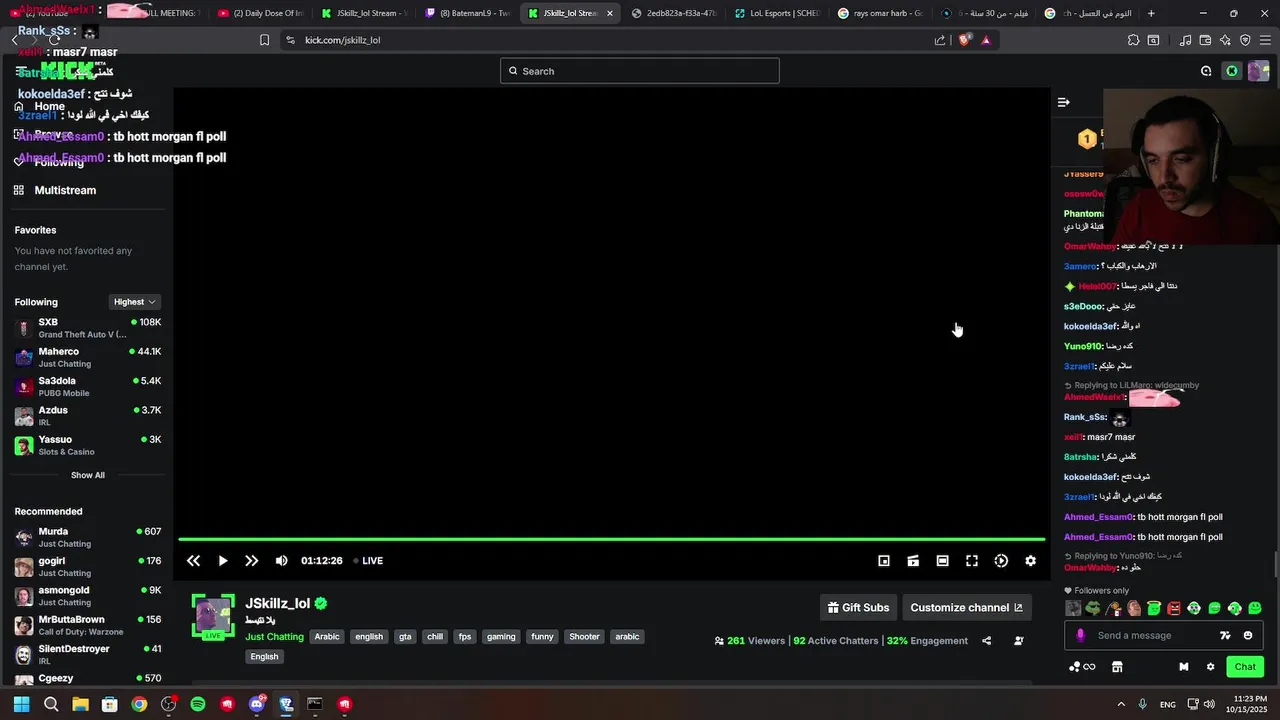Click the purple microphone icon in chat
Viewport: 1280px width, 720px height.
[x=1080, y=635]
